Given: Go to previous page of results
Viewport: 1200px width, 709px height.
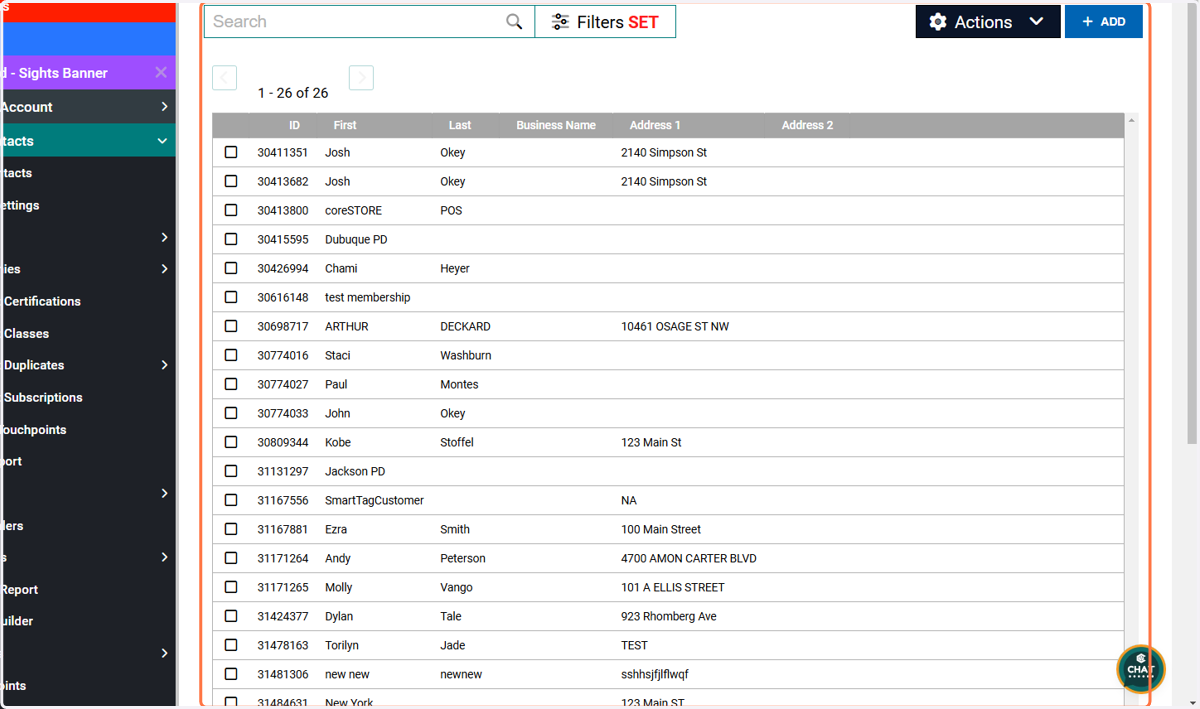Looking at the screenshot, I should tap(225, 78).
